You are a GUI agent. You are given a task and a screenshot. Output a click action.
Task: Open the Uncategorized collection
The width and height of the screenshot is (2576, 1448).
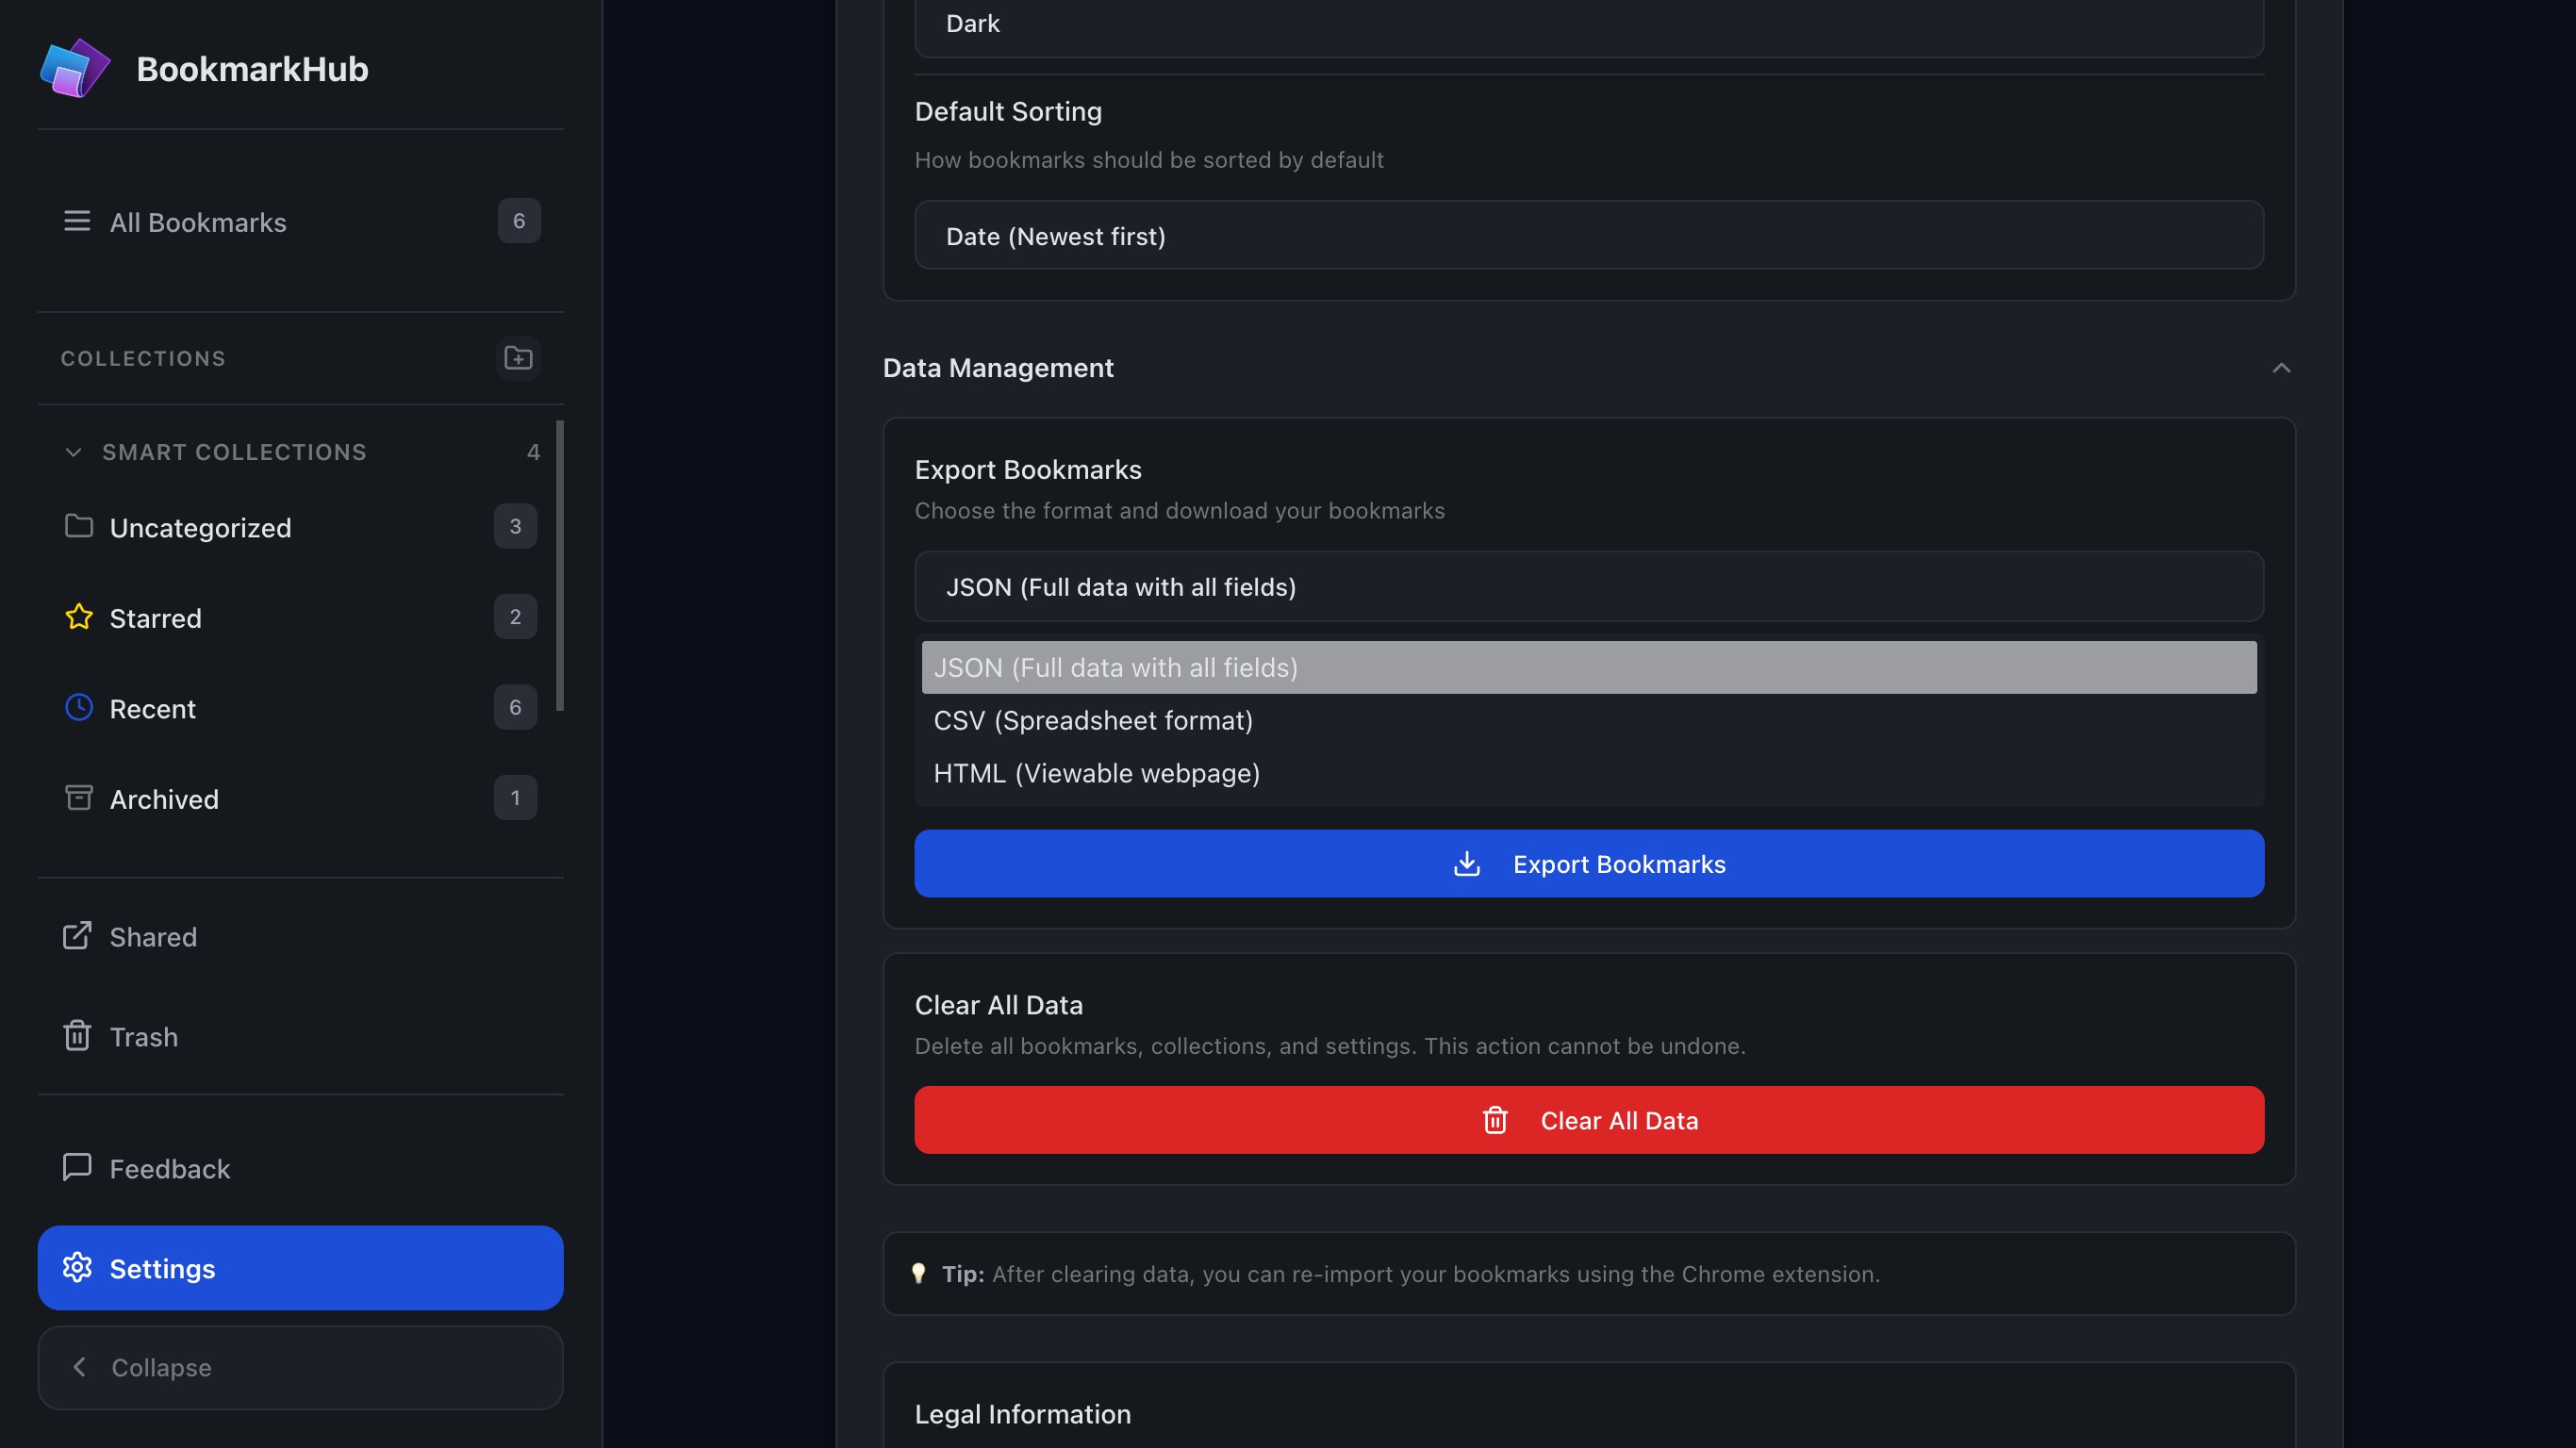pos(300,526)
